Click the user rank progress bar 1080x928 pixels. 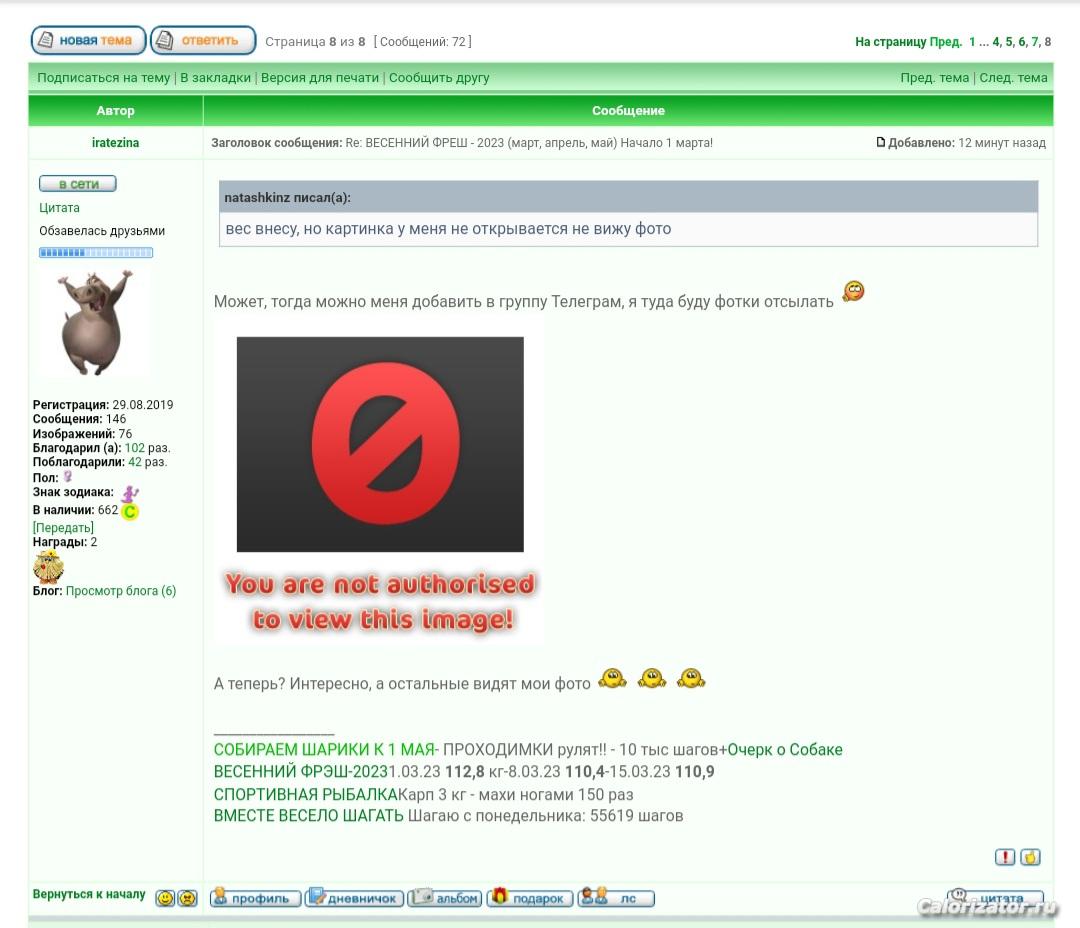pyautogui.click(x=96, y=253)
